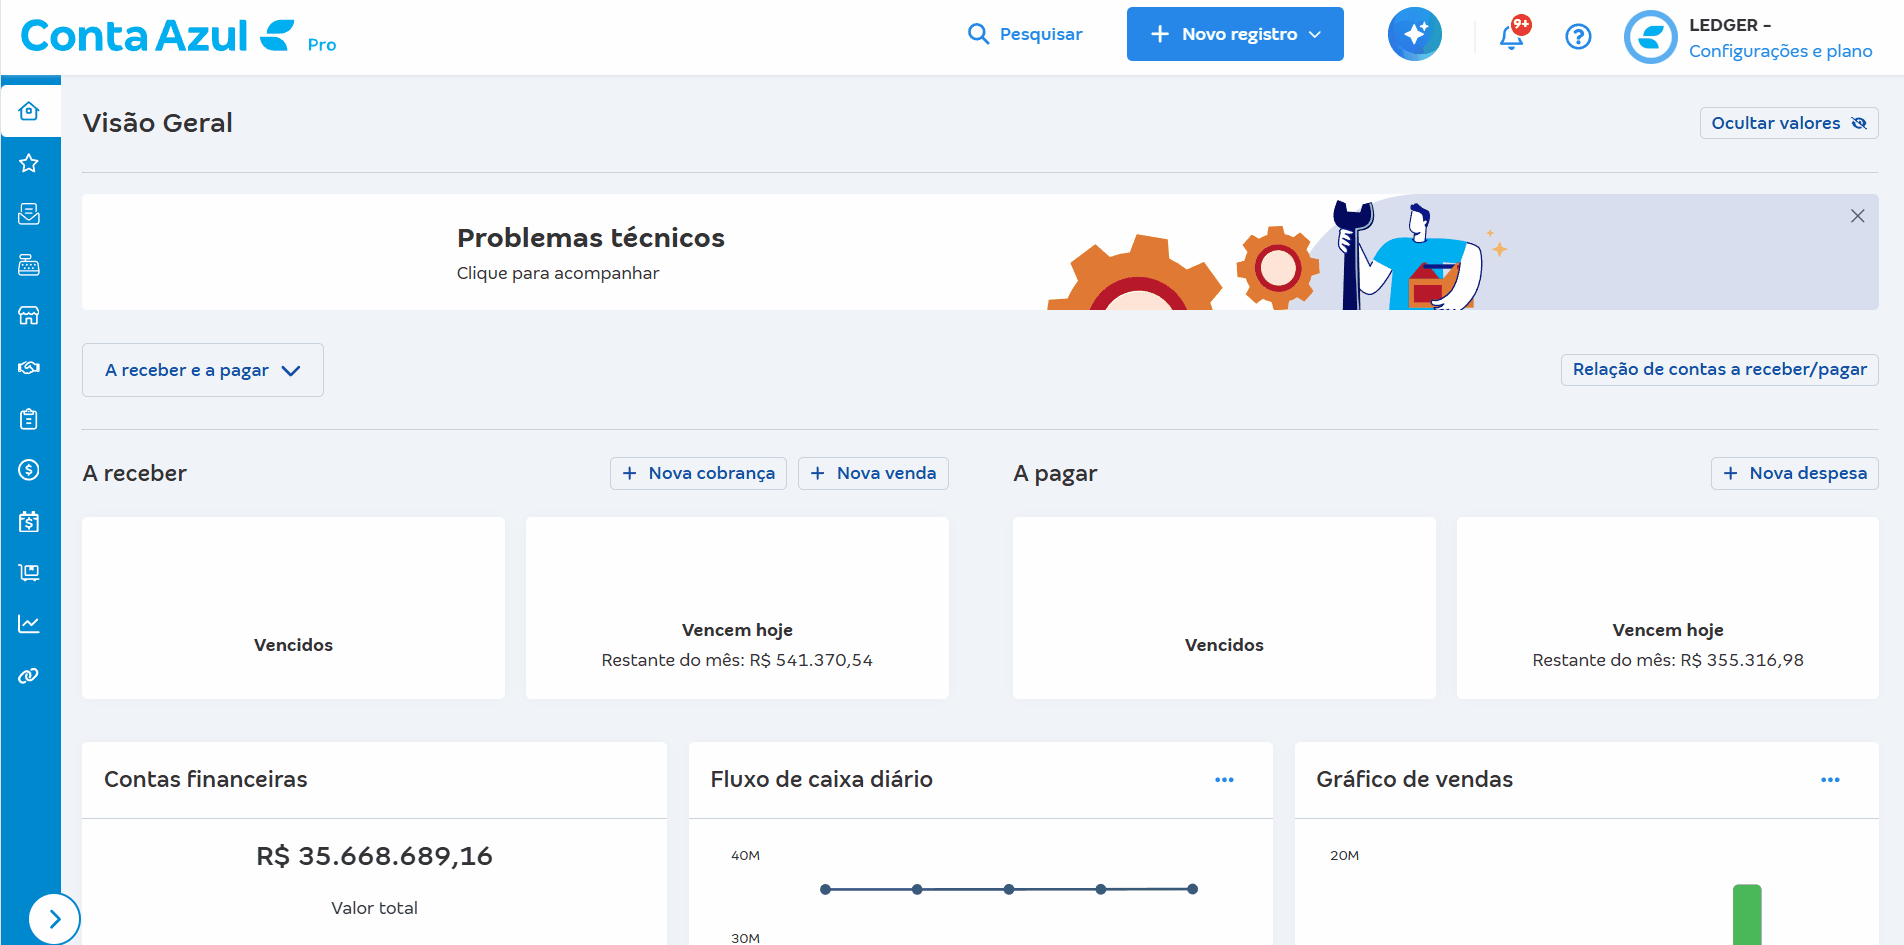Image resolution: width=1904 pixels, height=945 pixels.
Task: Open the A pagar Vencidos card
Action: tap(1224, 608)
